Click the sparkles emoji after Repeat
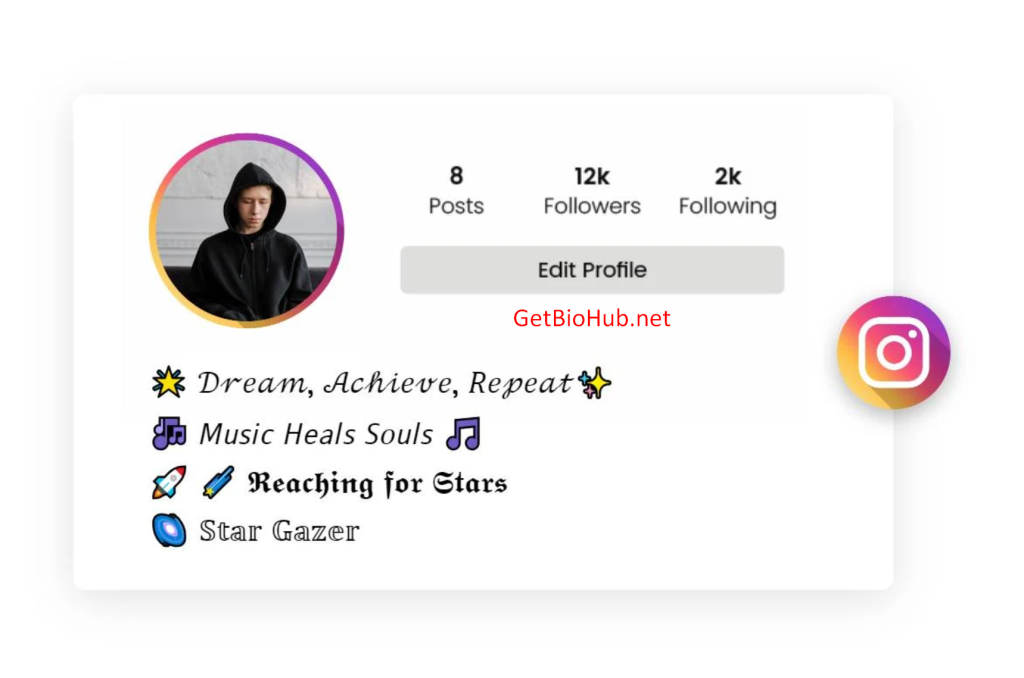Viewport: 1024px width, 678px height. point(595,383)
